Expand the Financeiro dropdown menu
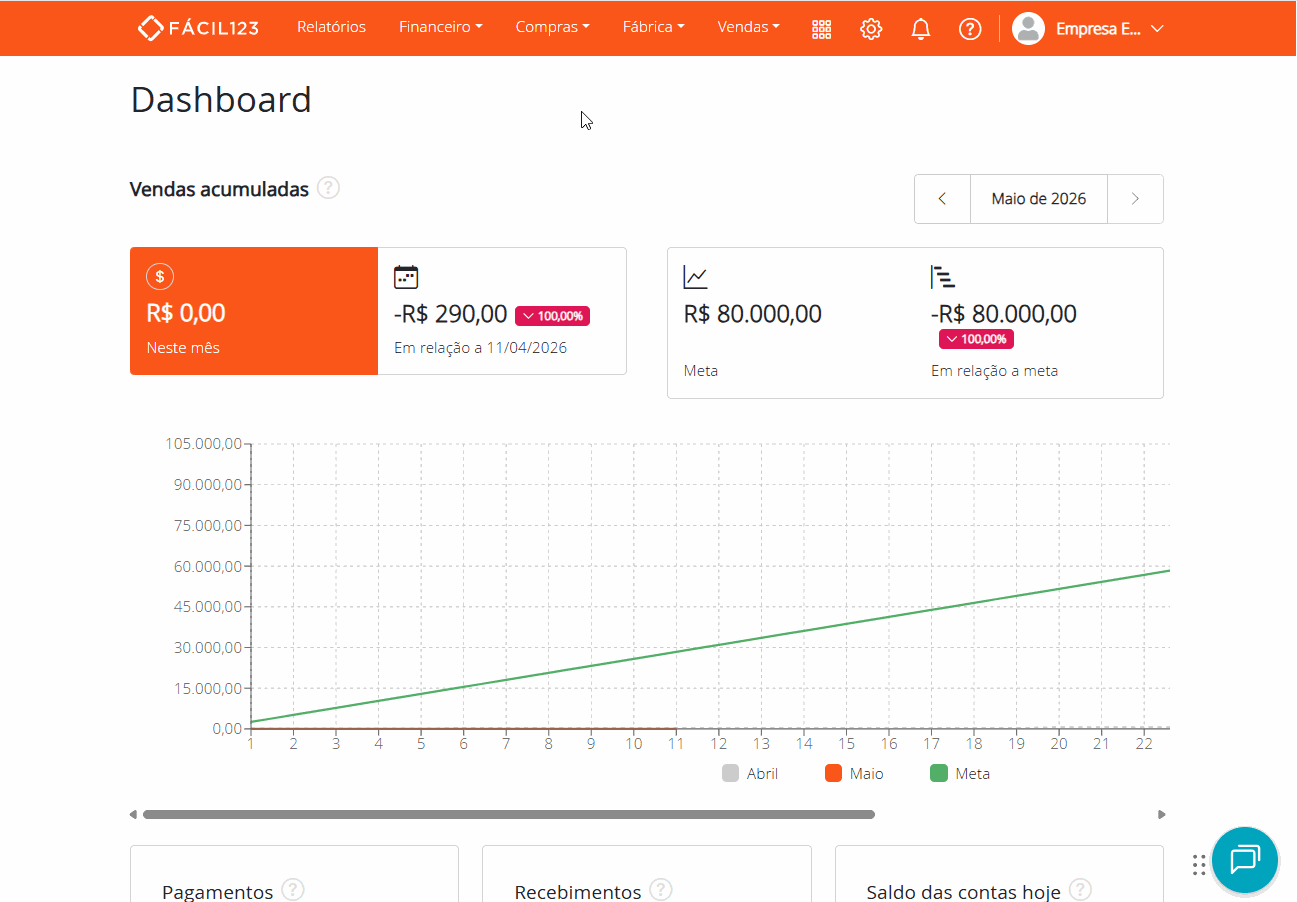This screenshot has height=902, width=1297. (440, 27)
